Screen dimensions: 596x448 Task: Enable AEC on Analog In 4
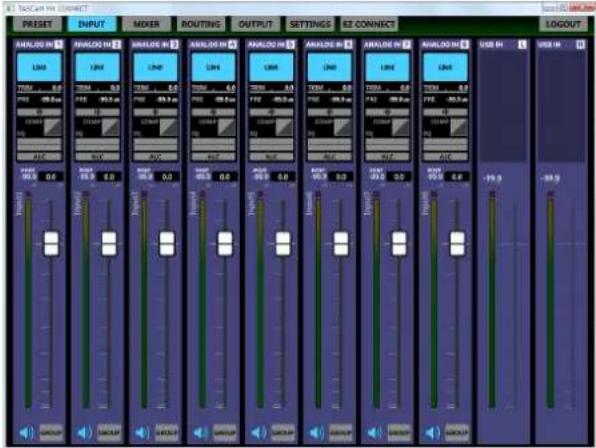(214, 157)
